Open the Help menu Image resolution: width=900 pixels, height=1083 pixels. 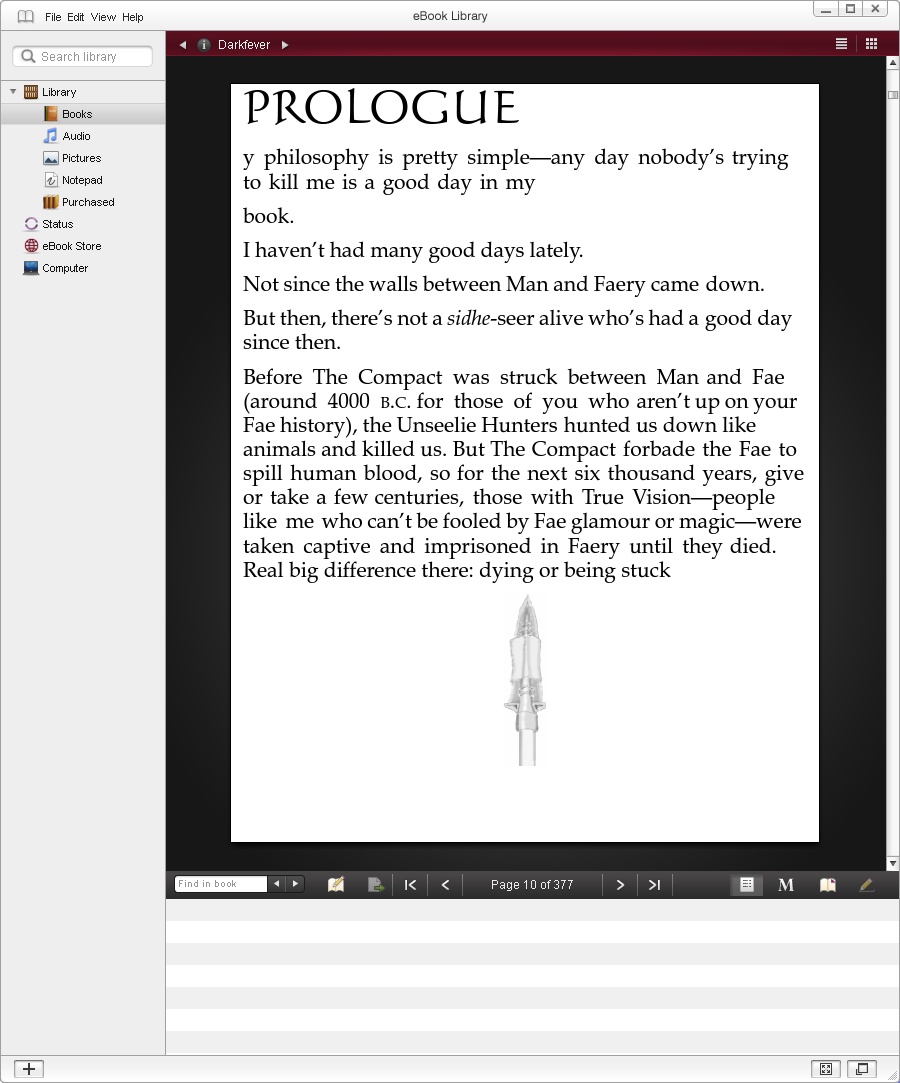click(133, 17)
